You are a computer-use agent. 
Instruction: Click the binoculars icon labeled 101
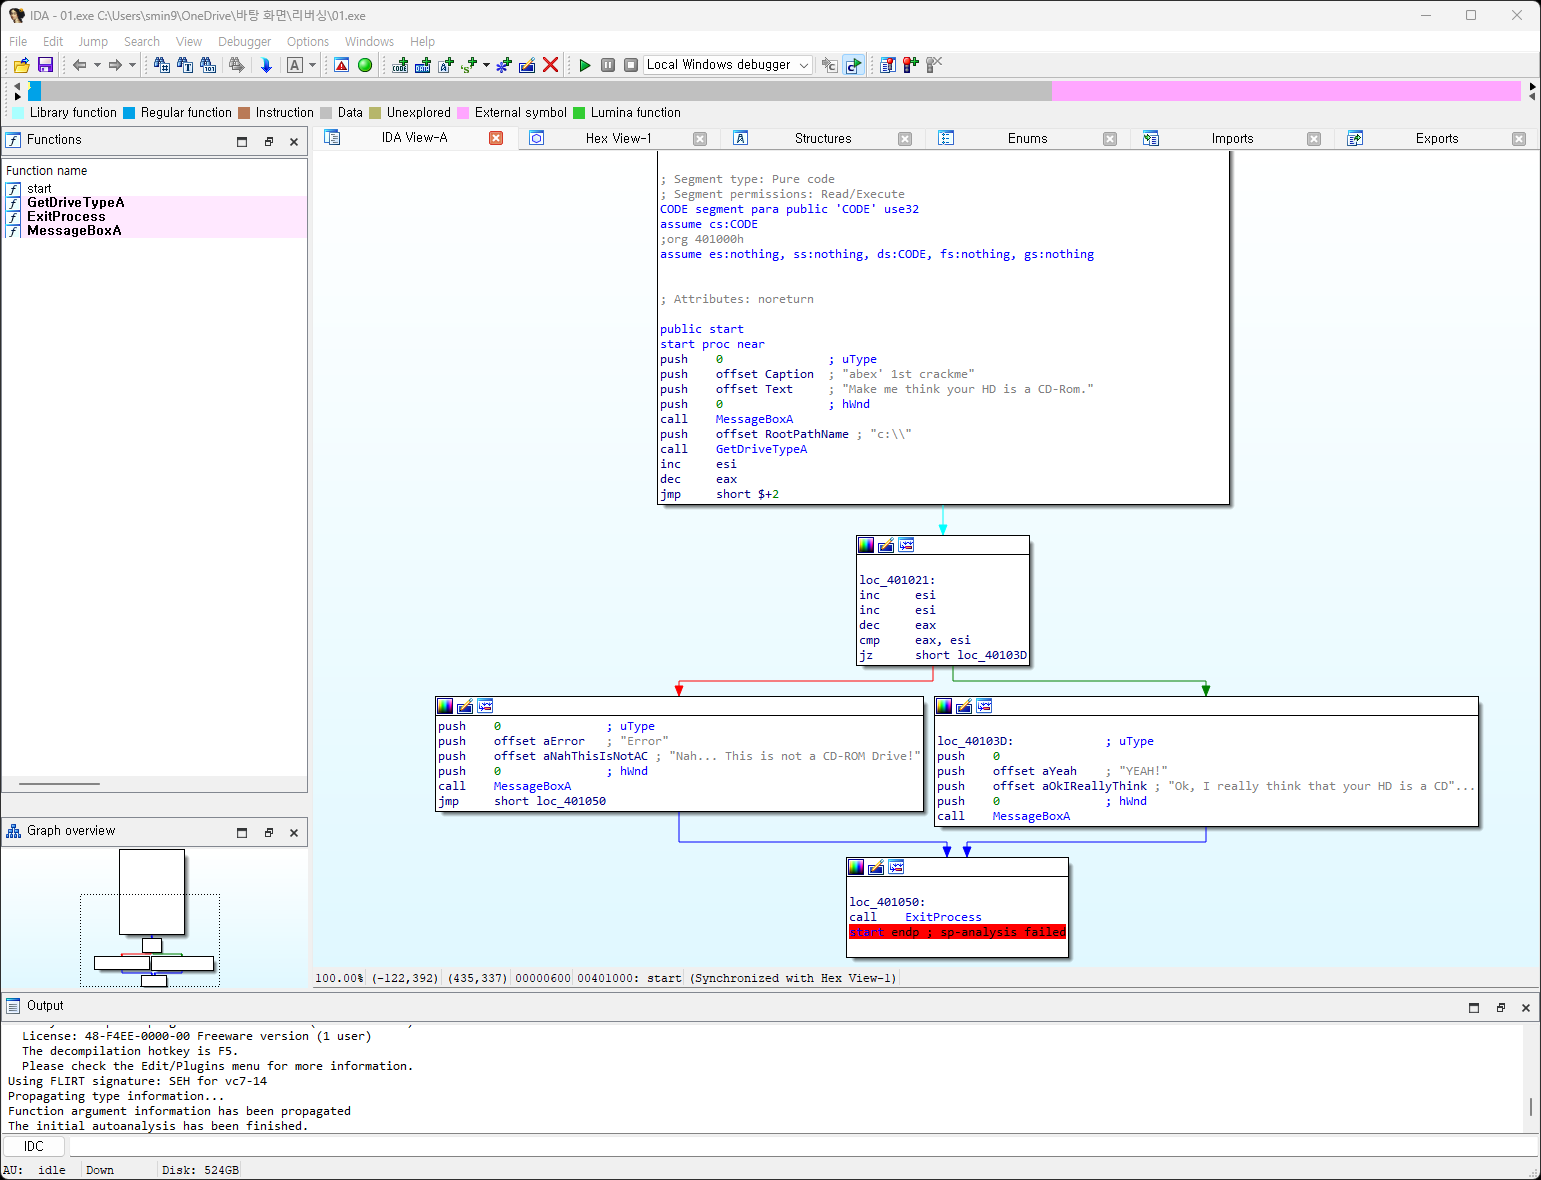[208, 65]
